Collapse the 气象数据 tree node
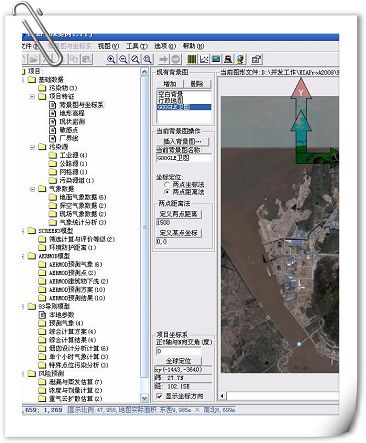 point(32,189)
